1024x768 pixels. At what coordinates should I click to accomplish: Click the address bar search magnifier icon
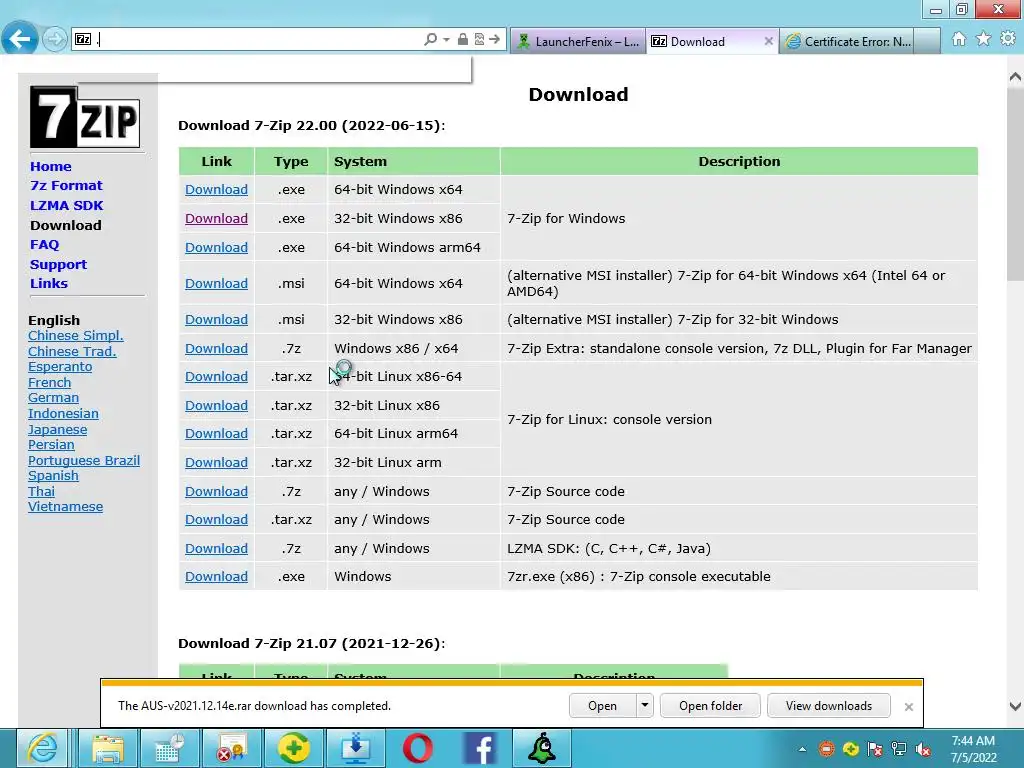[430, 40]
